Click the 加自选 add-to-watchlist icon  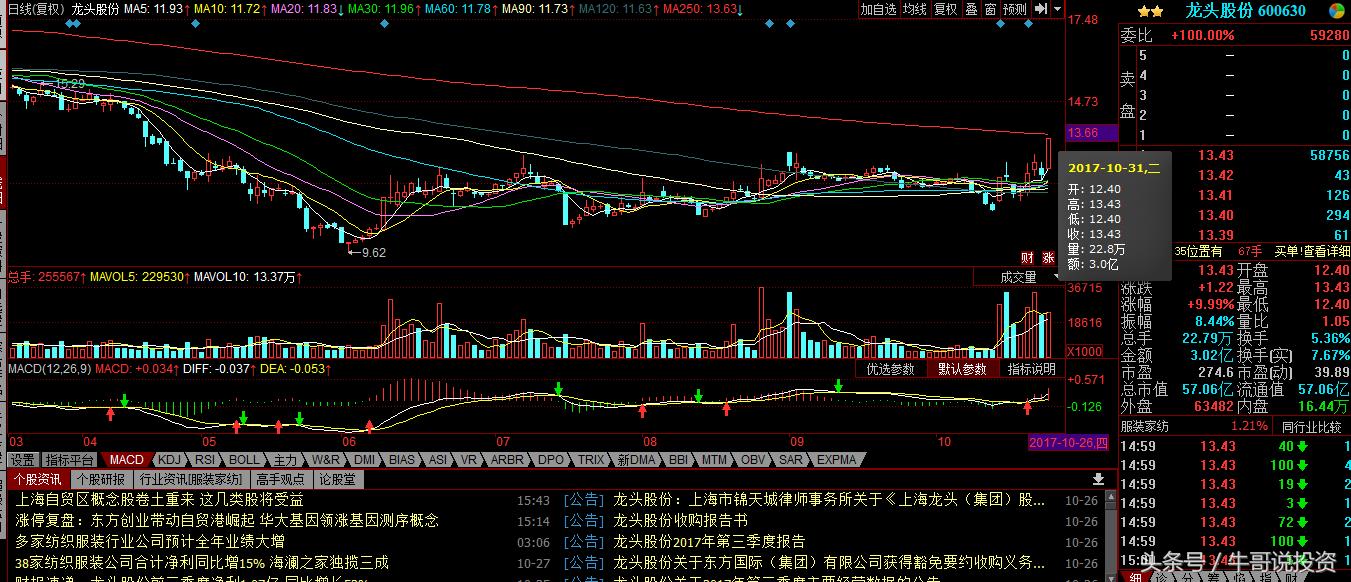[x=878, y=9]
